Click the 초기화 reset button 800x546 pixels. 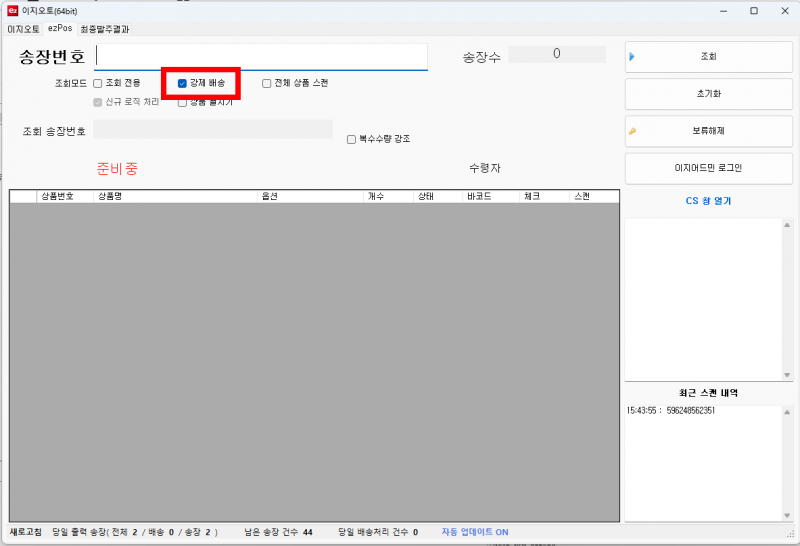pyautogui.click(x=709, y=94)
